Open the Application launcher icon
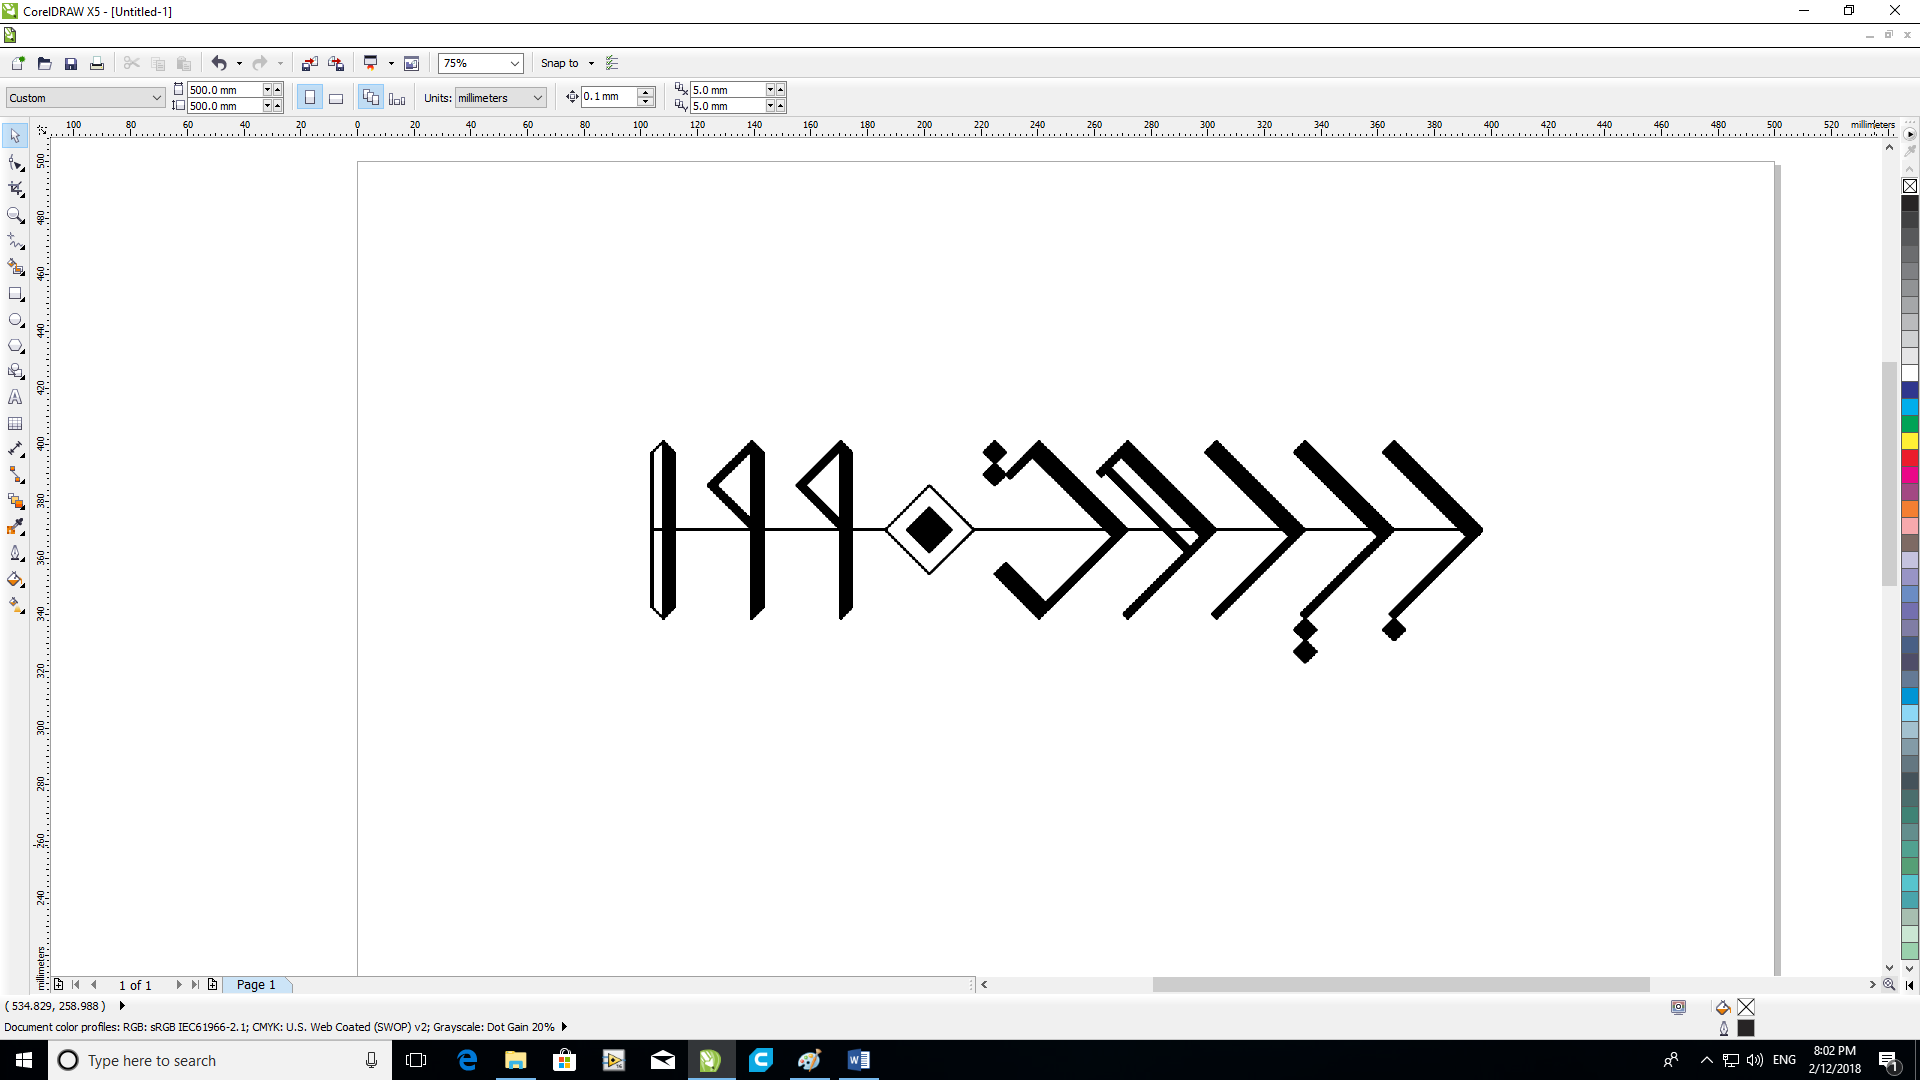 point(370,63)
